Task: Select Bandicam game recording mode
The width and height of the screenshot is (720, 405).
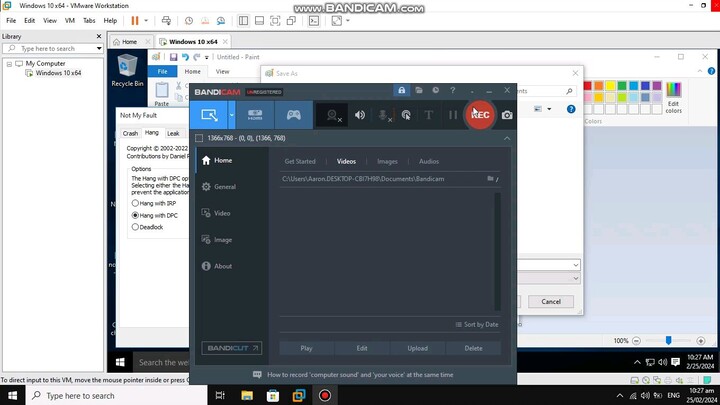Action: (294, 115)
